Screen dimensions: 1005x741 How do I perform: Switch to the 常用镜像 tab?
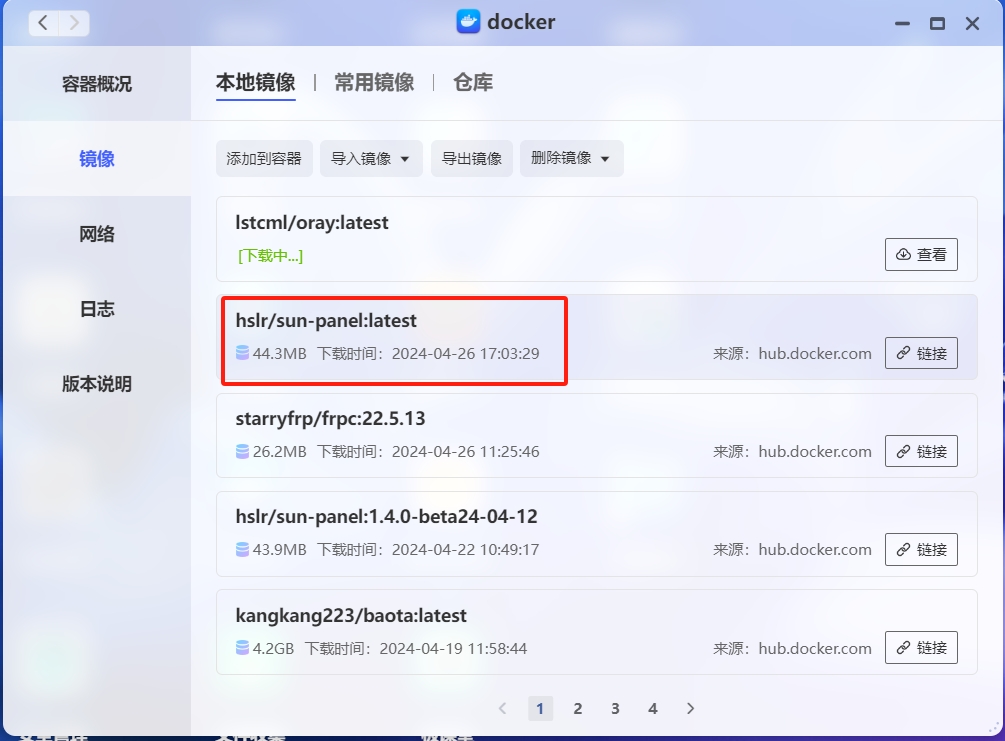[x=374, y=82]
